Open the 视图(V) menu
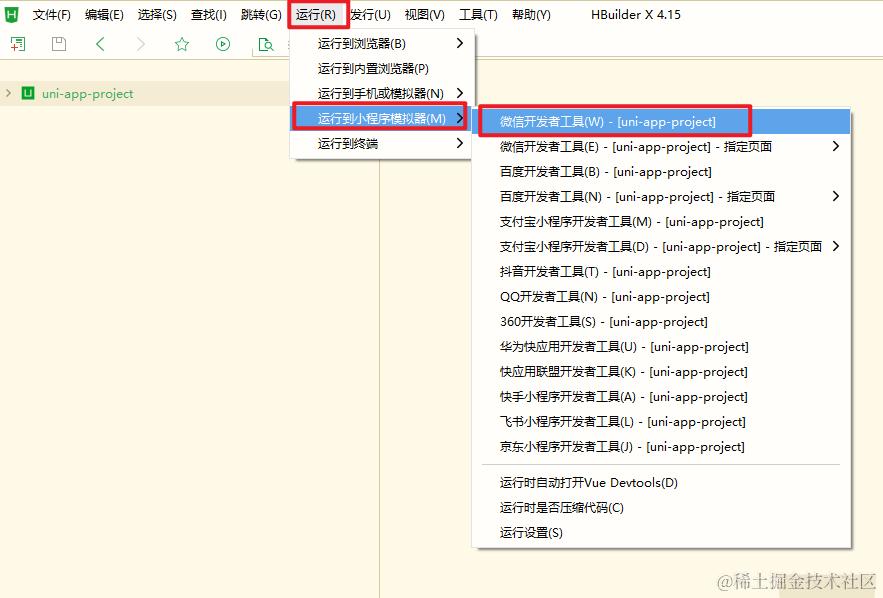This screenshot has height=598, width=883. [x=424, y=15]
